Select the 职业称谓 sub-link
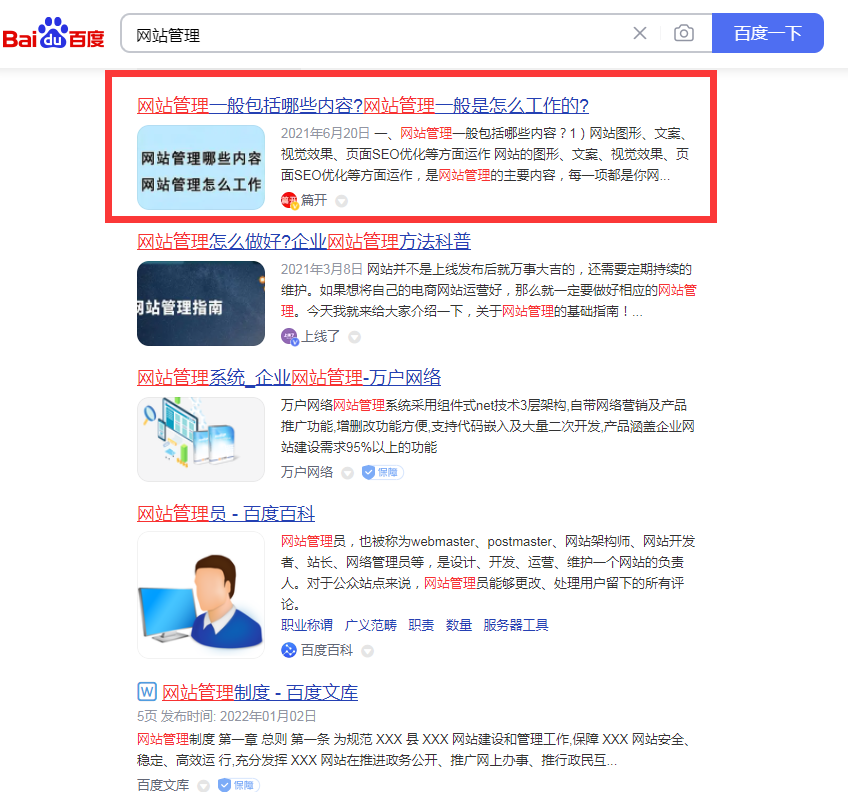Screen dimensions: 848x792 point(307,625)
